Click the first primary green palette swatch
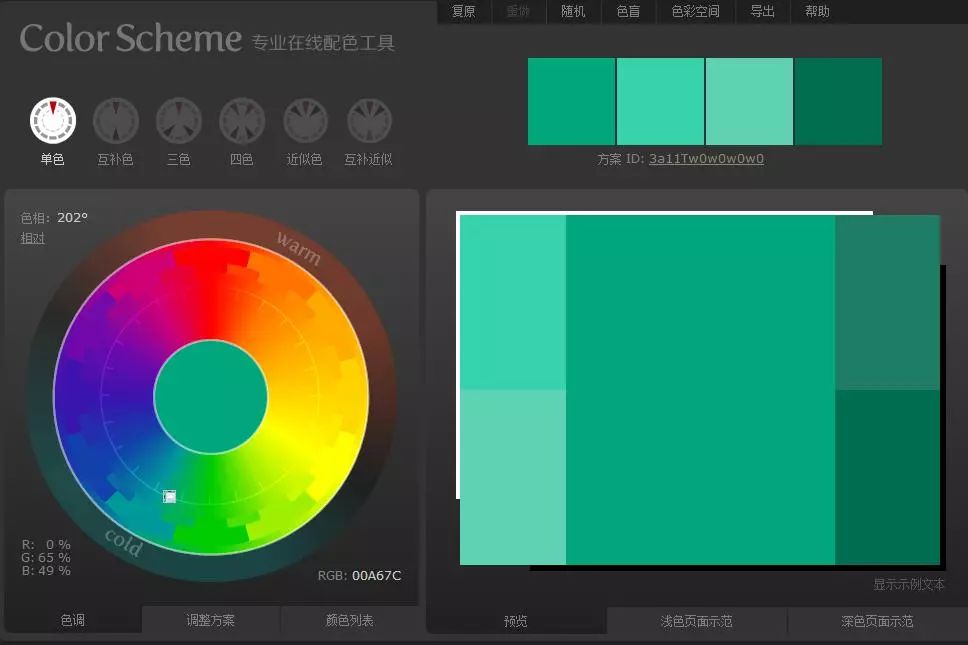Screen dimensions: 968x645 click(572, 101)
